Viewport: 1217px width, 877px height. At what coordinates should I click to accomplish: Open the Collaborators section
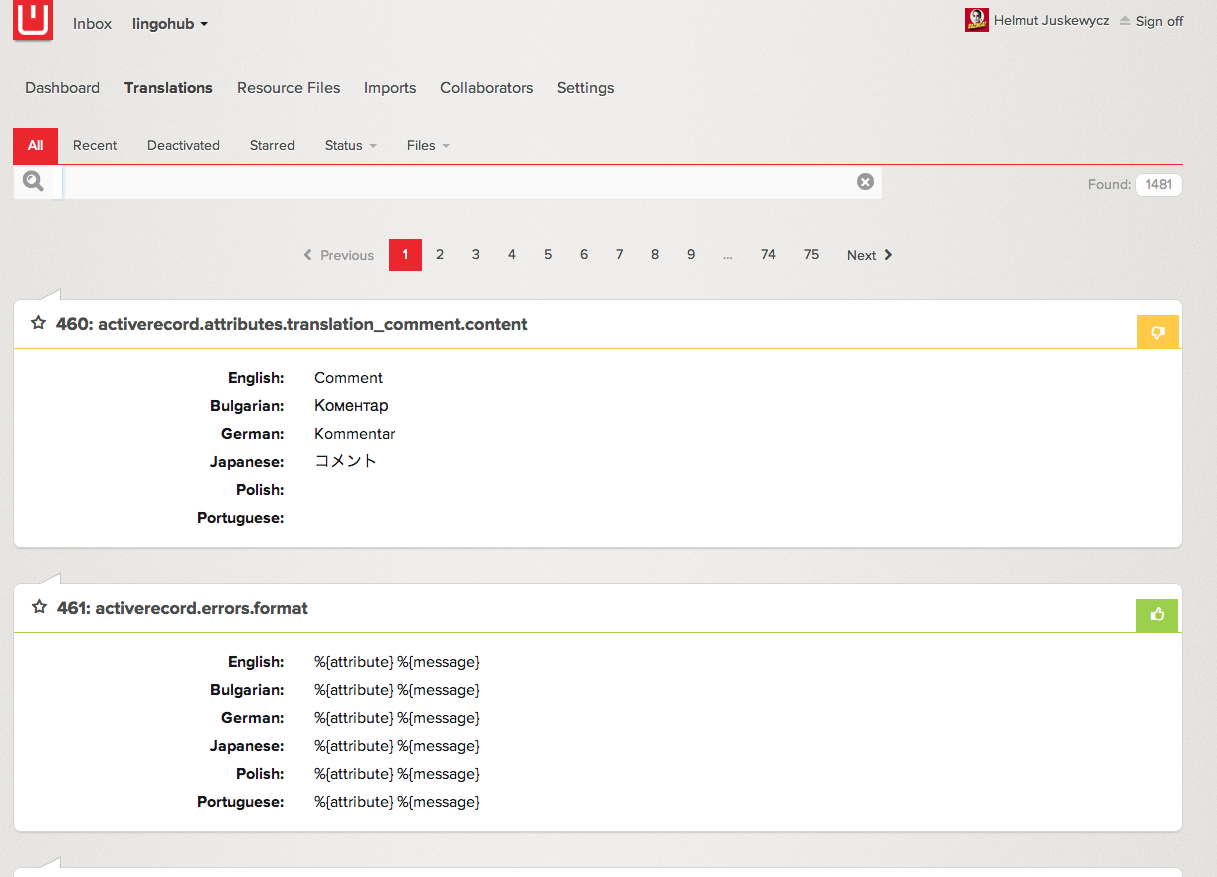click(486, 88)
